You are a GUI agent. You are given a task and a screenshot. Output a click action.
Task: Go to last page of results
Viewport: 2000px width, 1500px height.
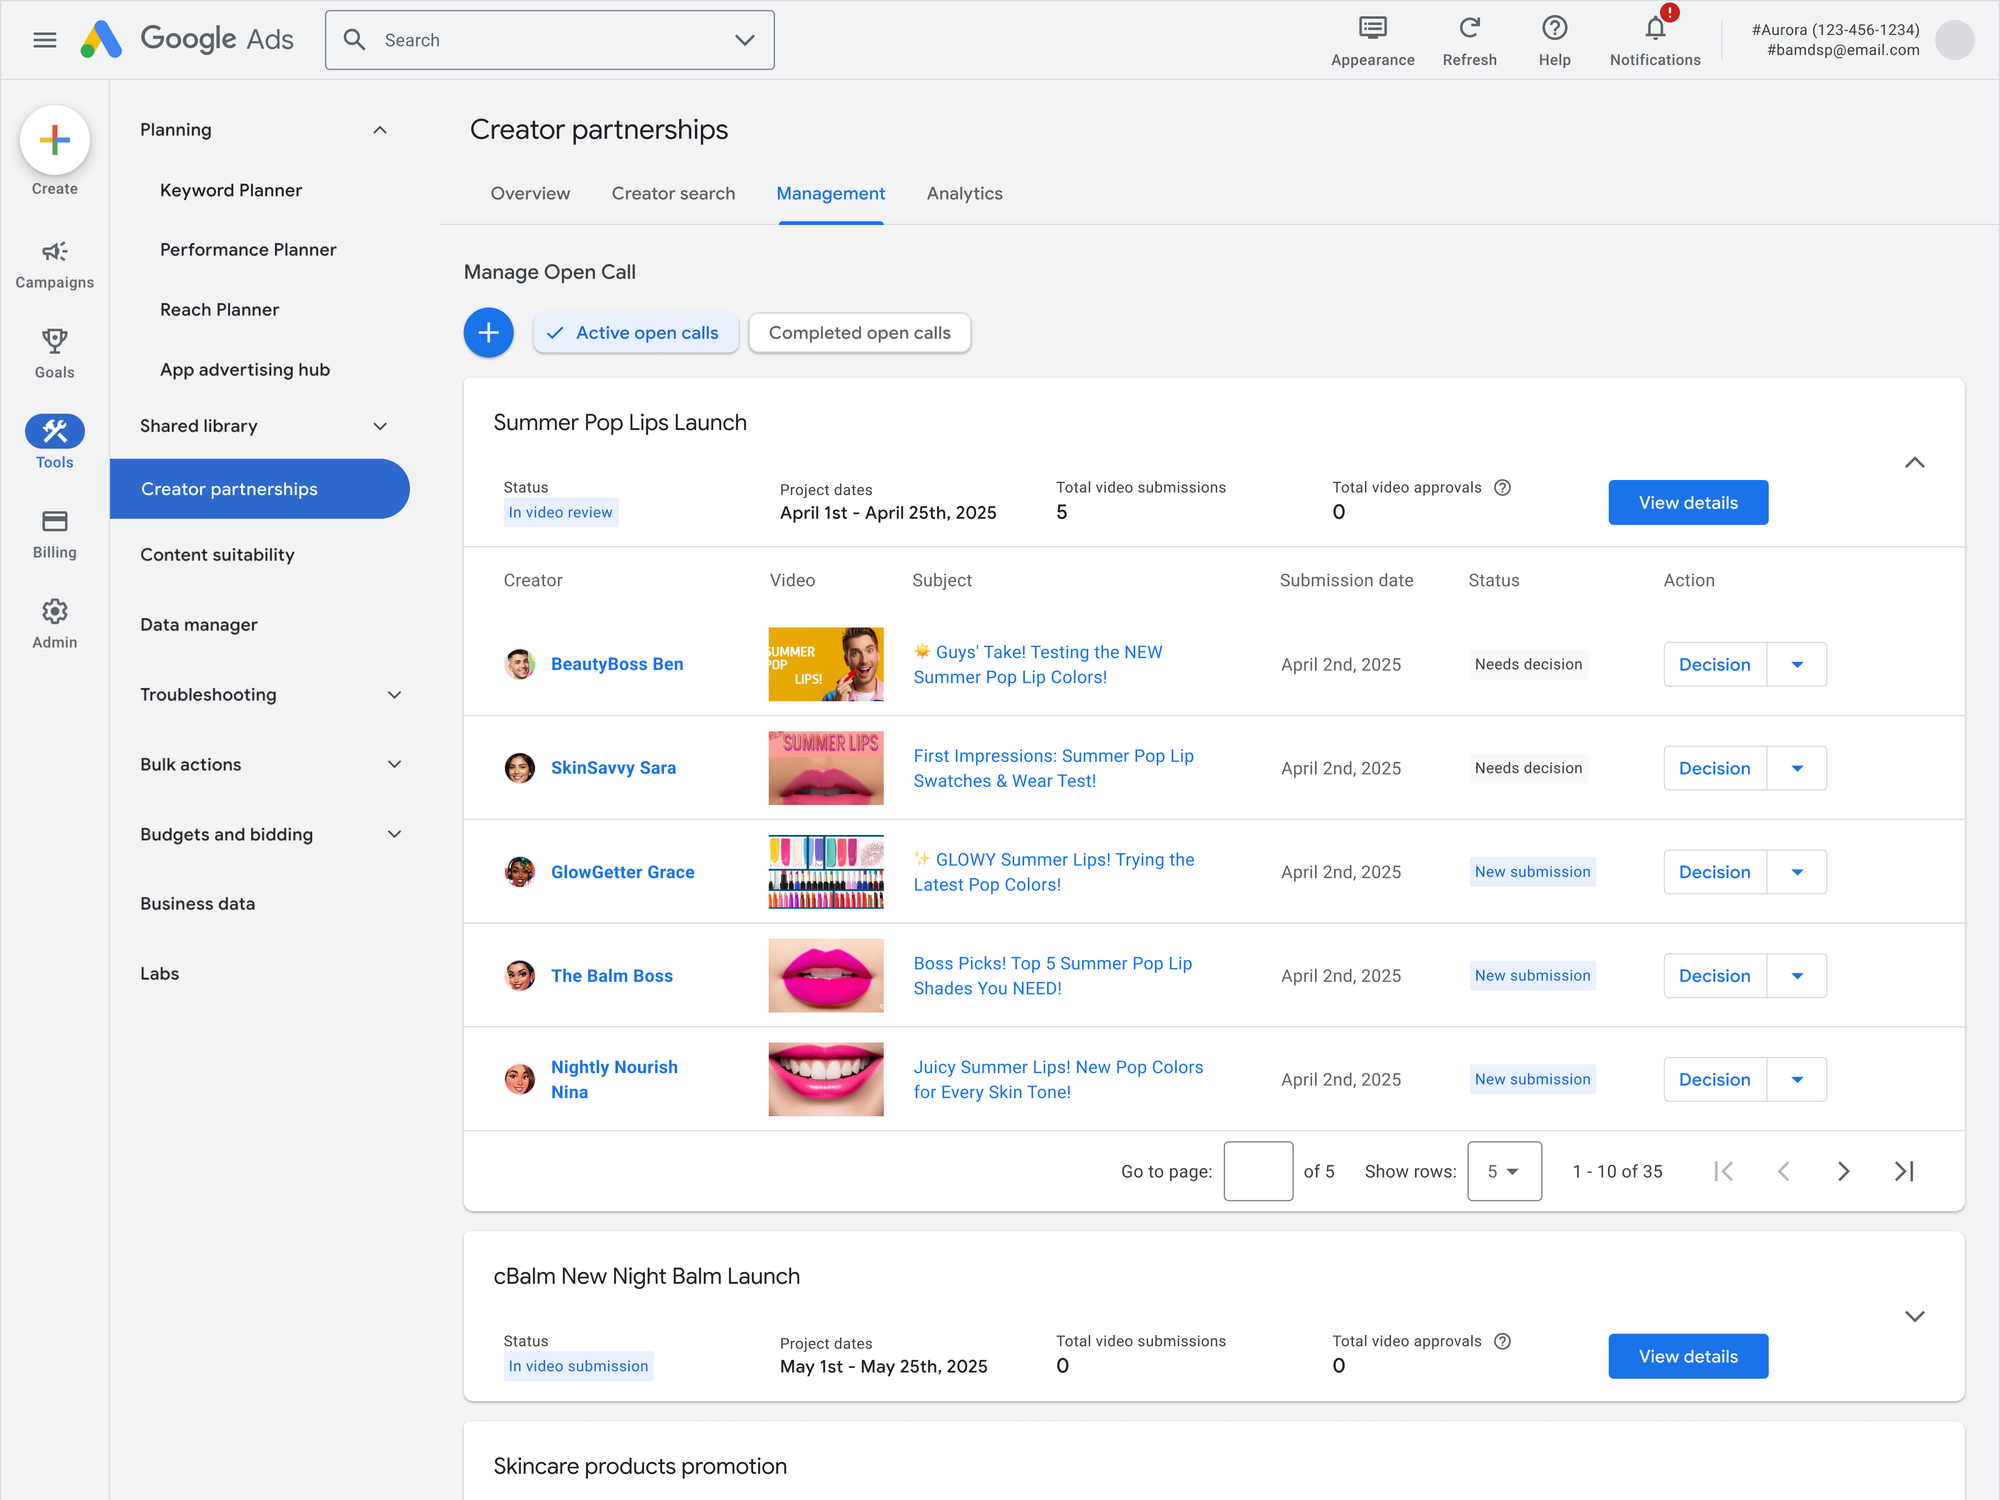point(1904,1171)
